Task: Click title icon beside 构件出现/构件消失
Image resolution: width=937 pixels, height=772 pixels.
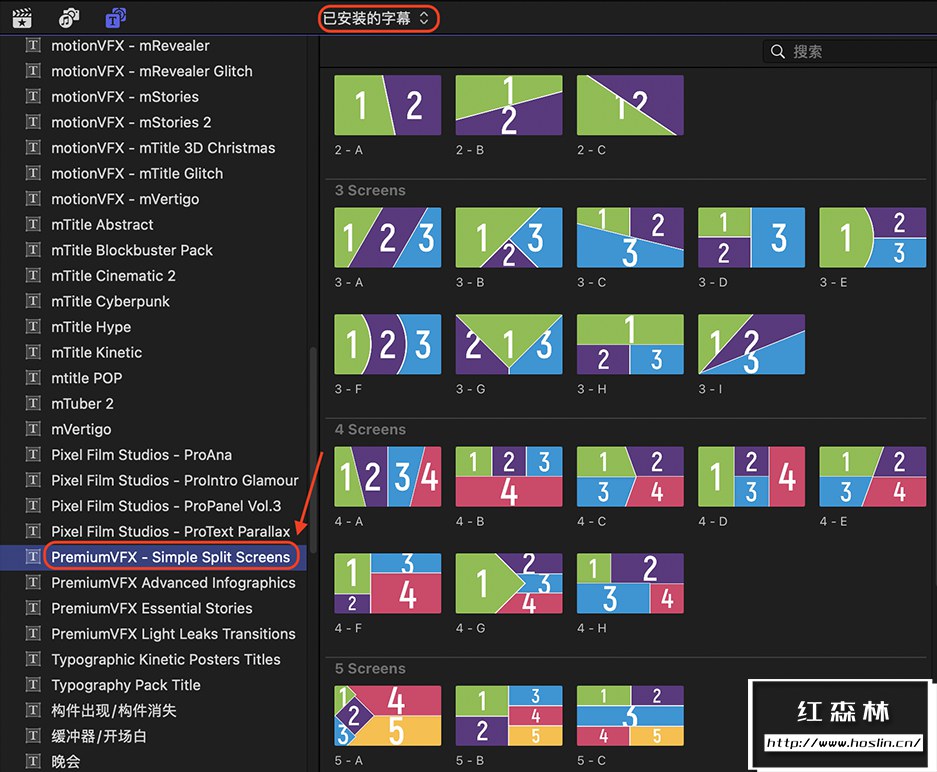Action: 33,710
